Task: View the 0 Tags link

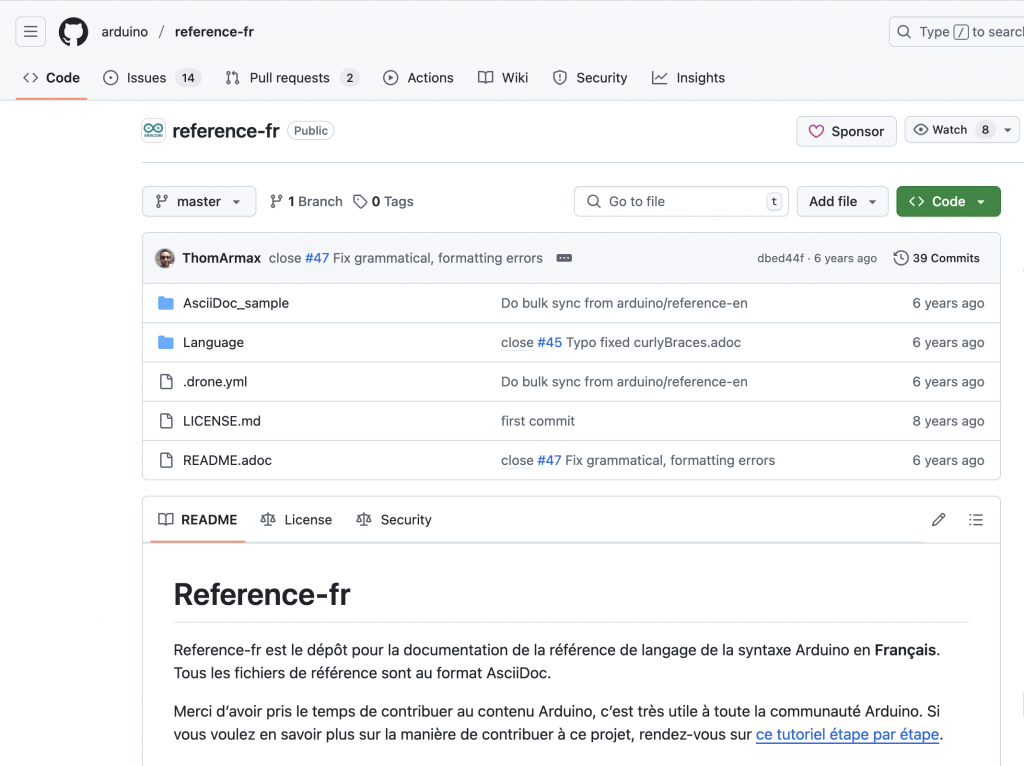Action: (x=383, y=201)
